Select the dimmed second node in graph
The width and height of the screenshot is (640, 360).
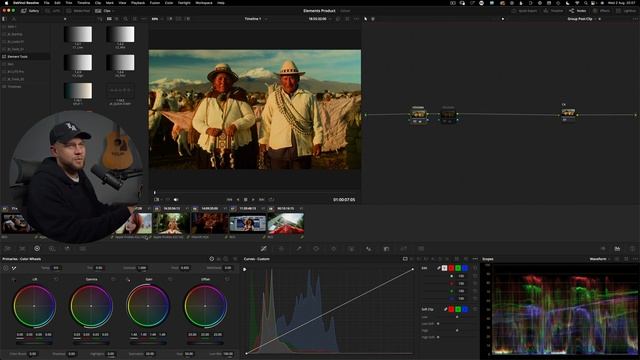point(448,115)
